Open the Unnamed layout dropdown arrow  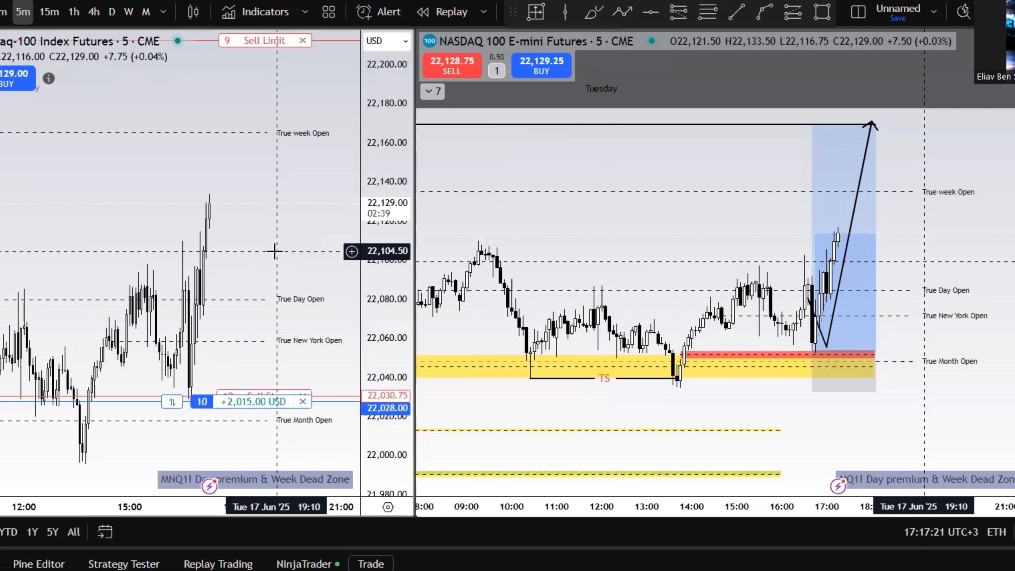click(933, 11)
